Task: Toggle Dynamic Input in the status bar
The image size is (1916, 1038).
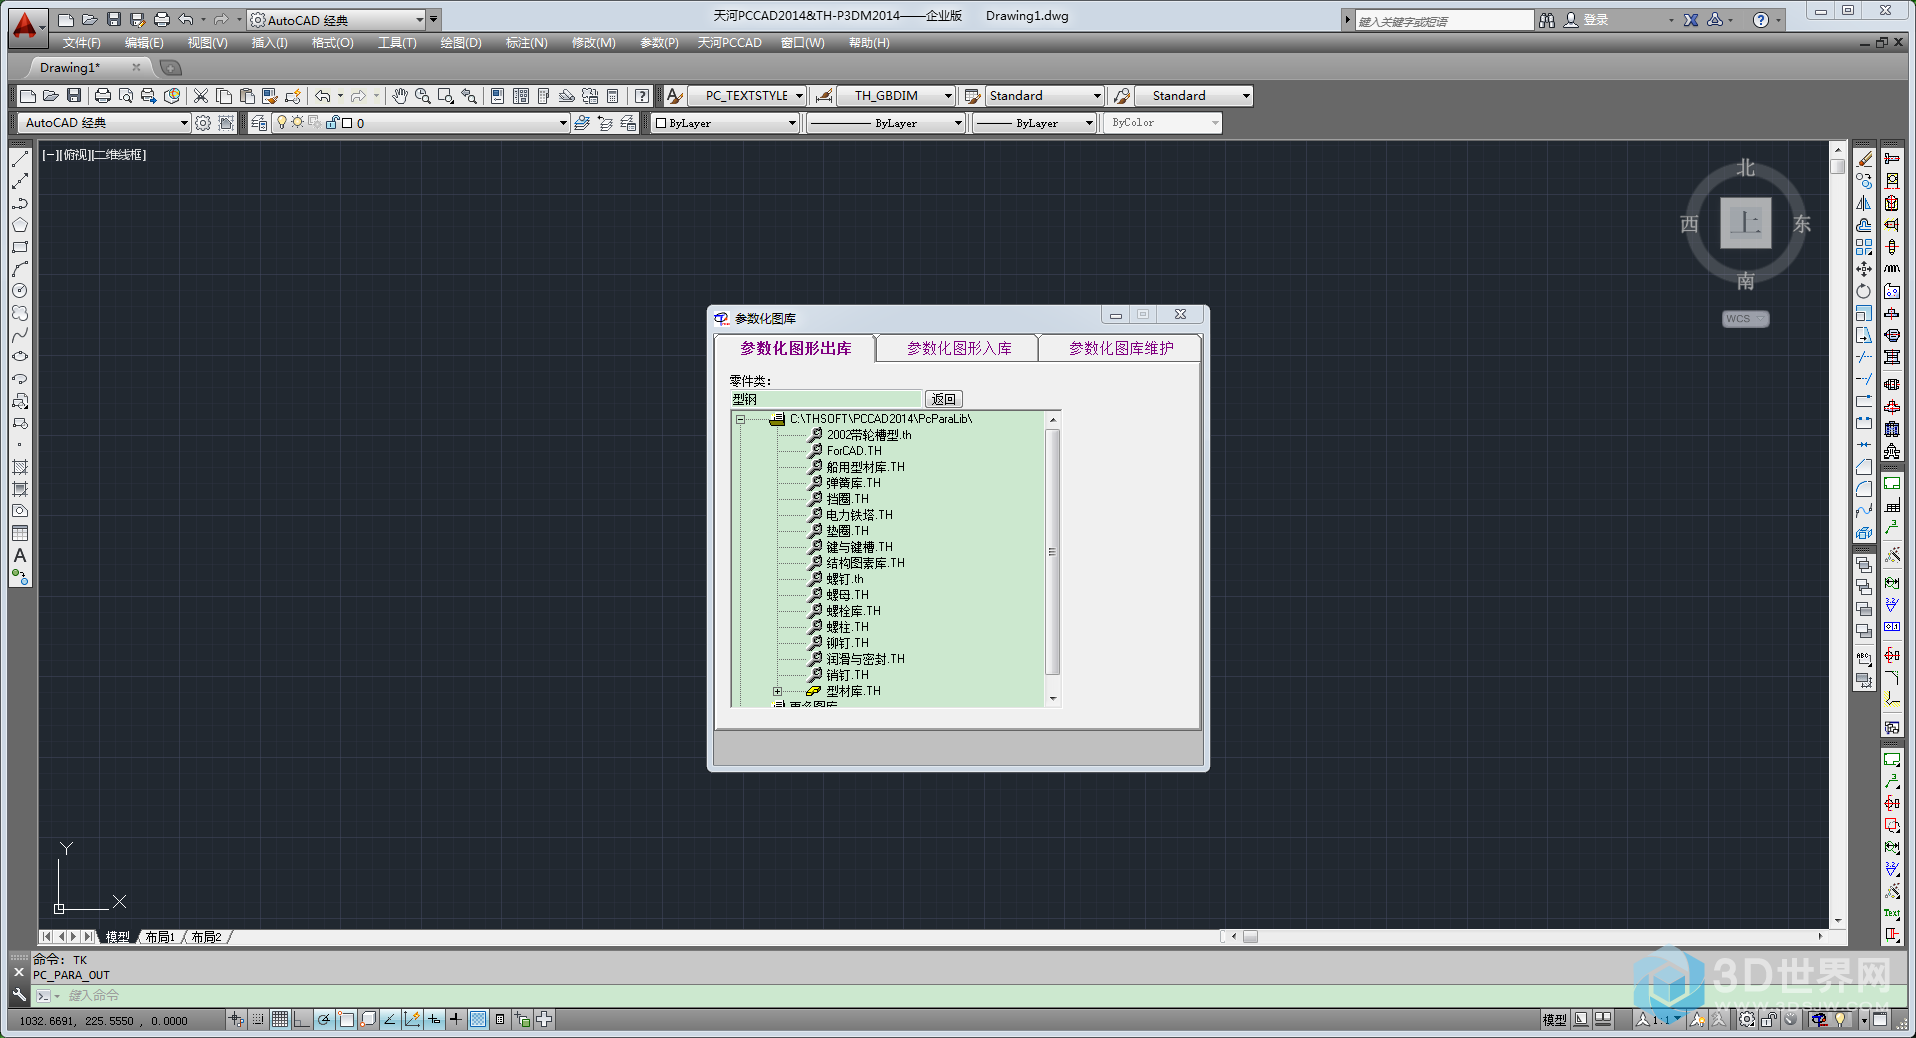Action: (x=434, y=1019)
